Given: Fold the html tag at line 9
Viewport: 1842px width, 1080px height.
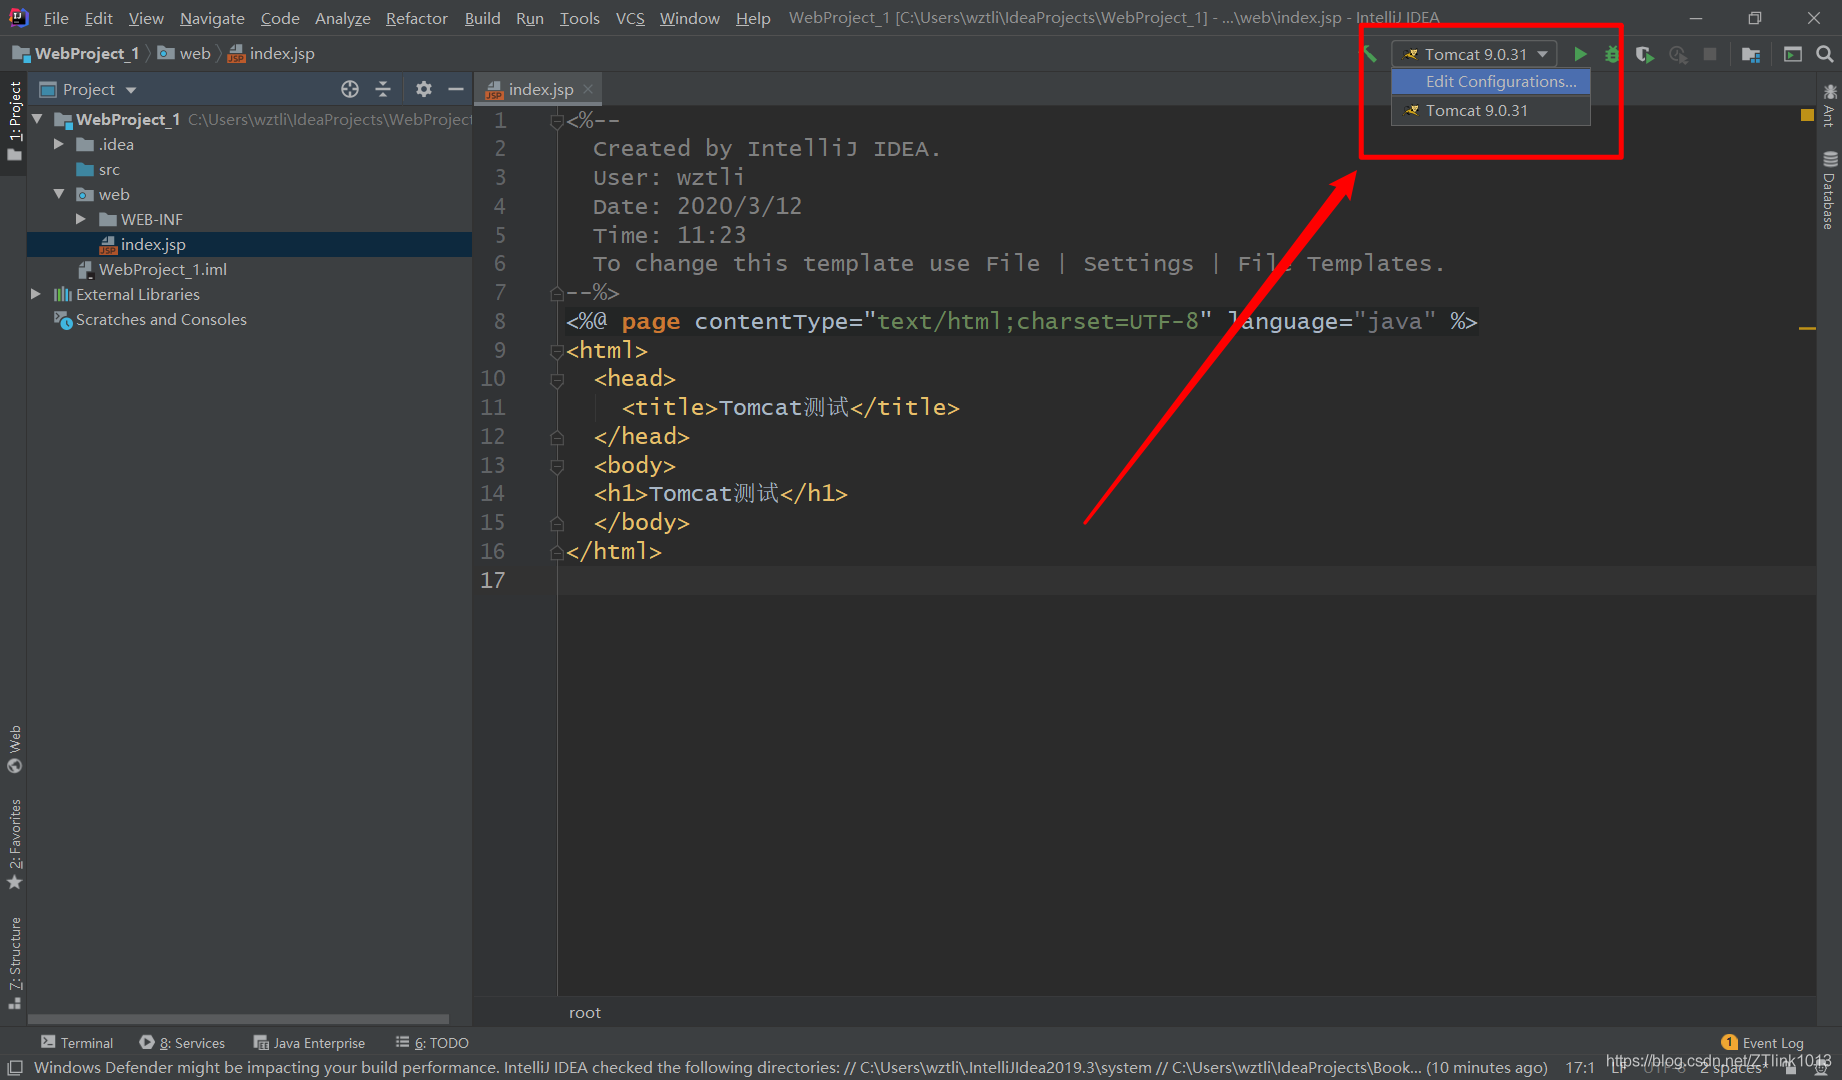Looking at the screenshot, I should [557, 351].
